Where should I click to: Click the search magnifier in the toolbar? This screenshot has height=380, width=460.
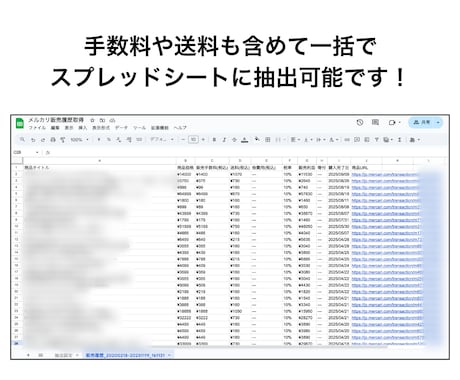pos(22,140)
